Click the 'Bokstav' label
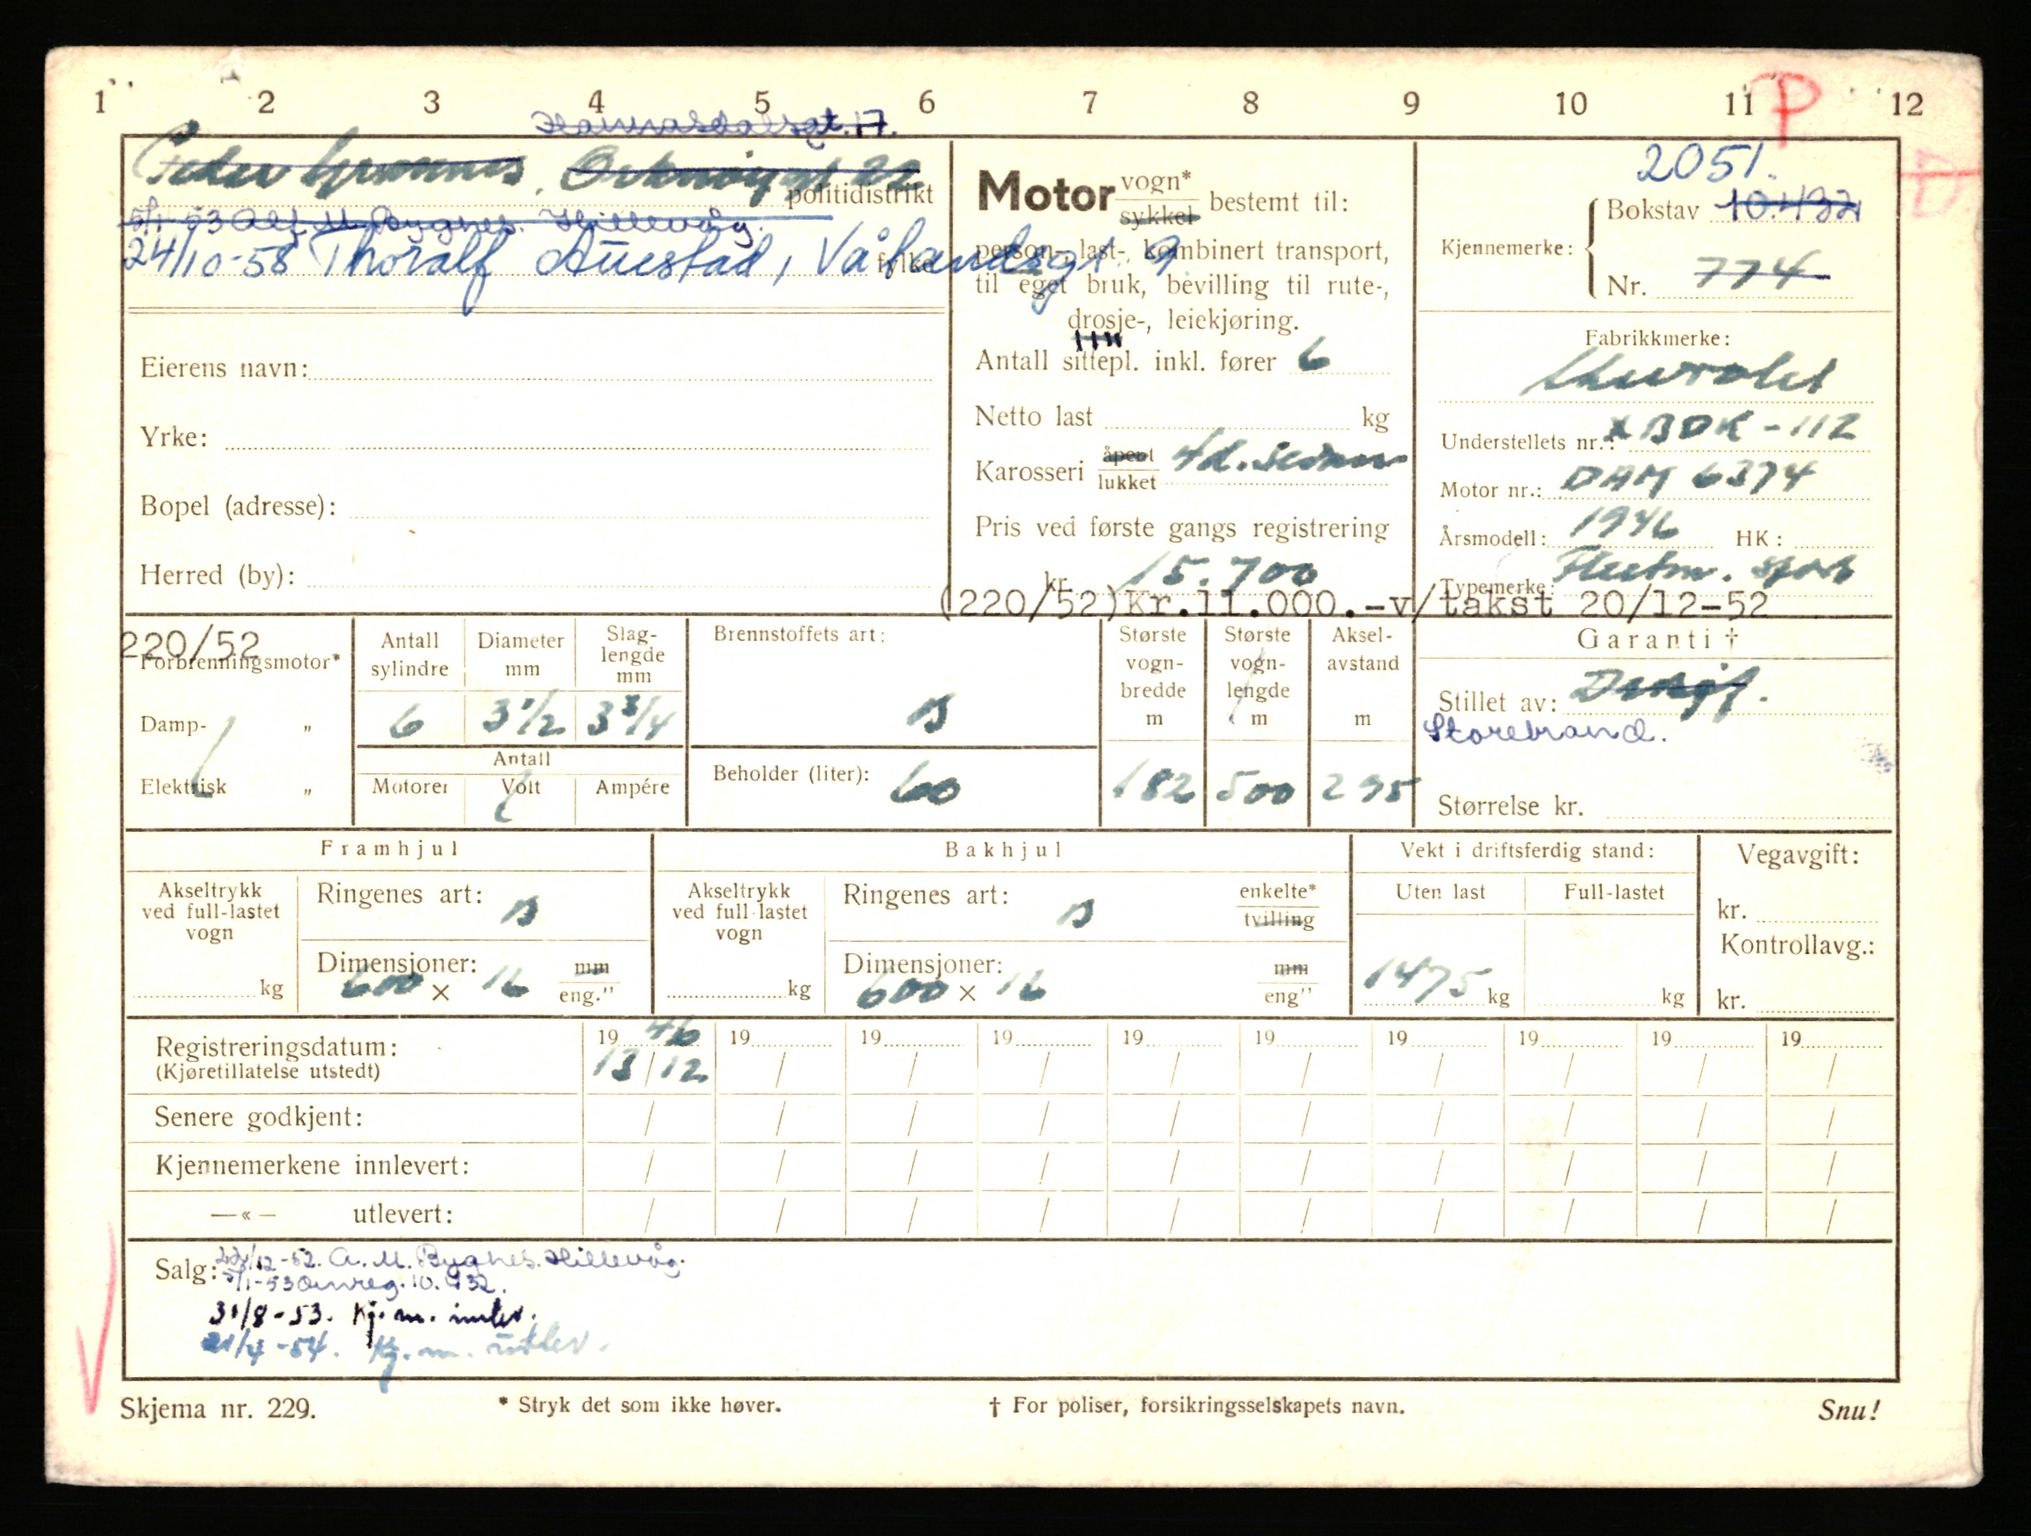The height and width of the screenshot is (1536, 2031). point(1652,211)
